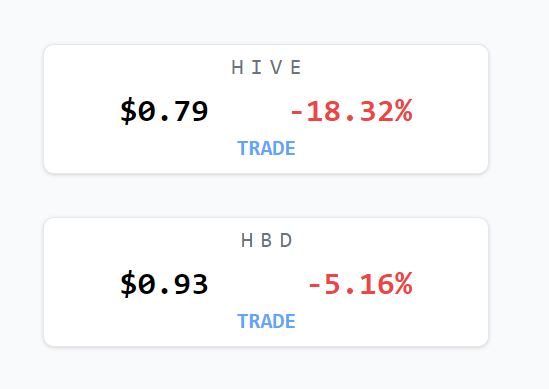This screenshot has height=389, width=549.
Task: Click the dollar sign of $0.79
Action: point(128,111)
